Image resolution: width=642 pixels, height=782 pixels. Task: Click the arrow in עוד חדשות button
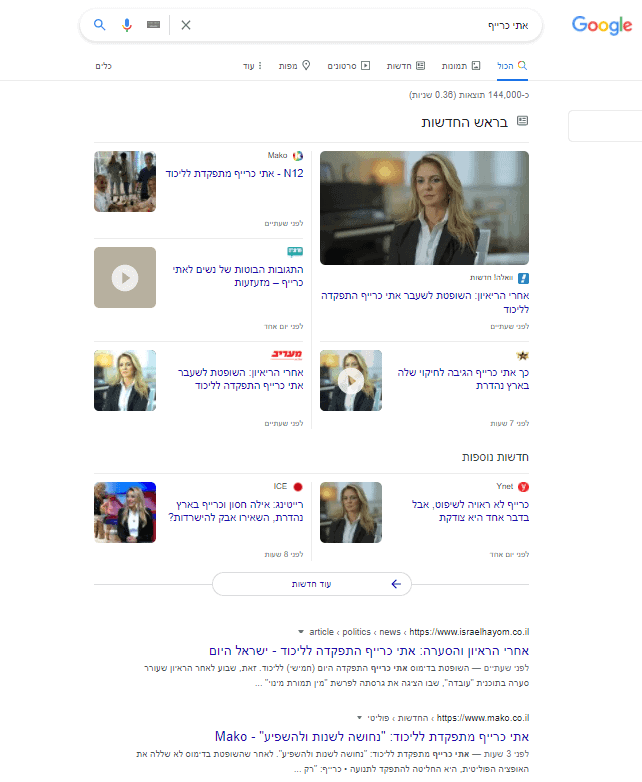click(x=397, y=584)
